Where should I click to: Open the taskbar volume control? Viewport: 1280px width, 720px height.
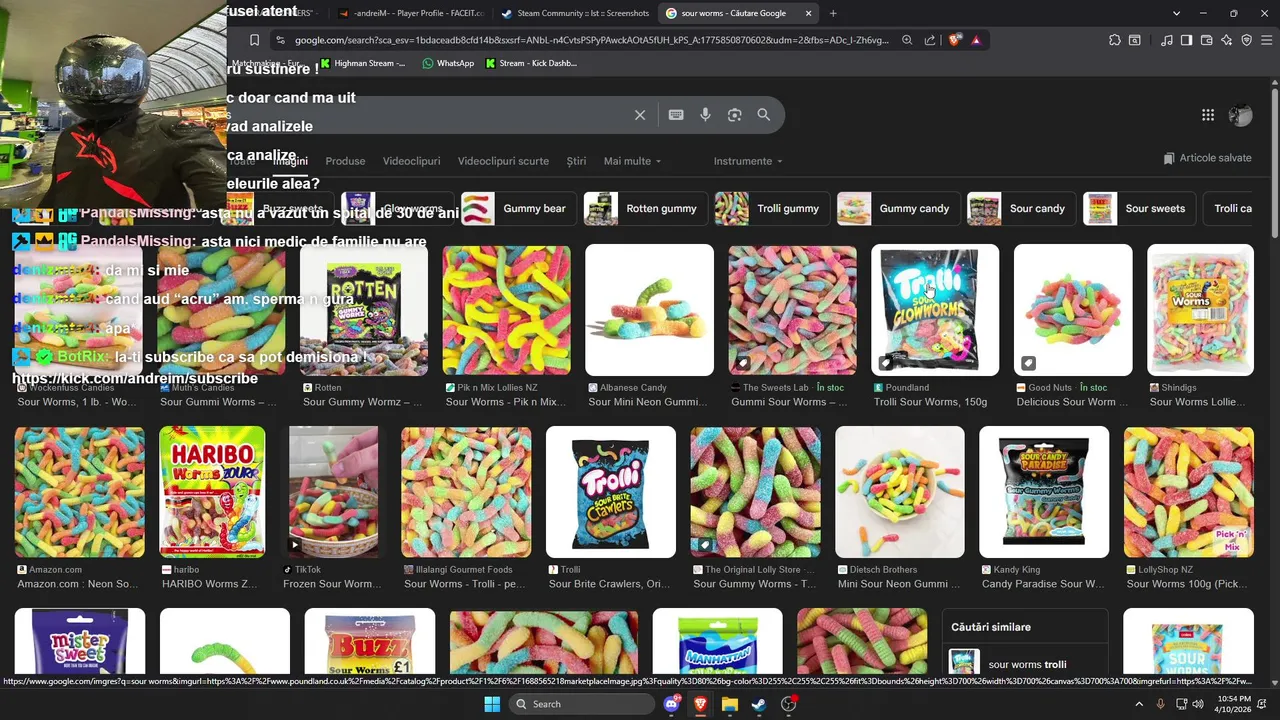pyautogui.click(x=1198, y=704)
